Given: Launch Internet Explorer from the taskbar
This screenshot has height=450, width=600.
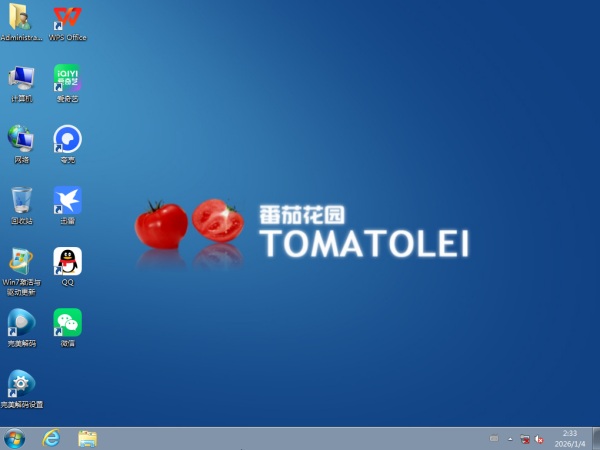Looking at the screenshot, I should point(51,438).
